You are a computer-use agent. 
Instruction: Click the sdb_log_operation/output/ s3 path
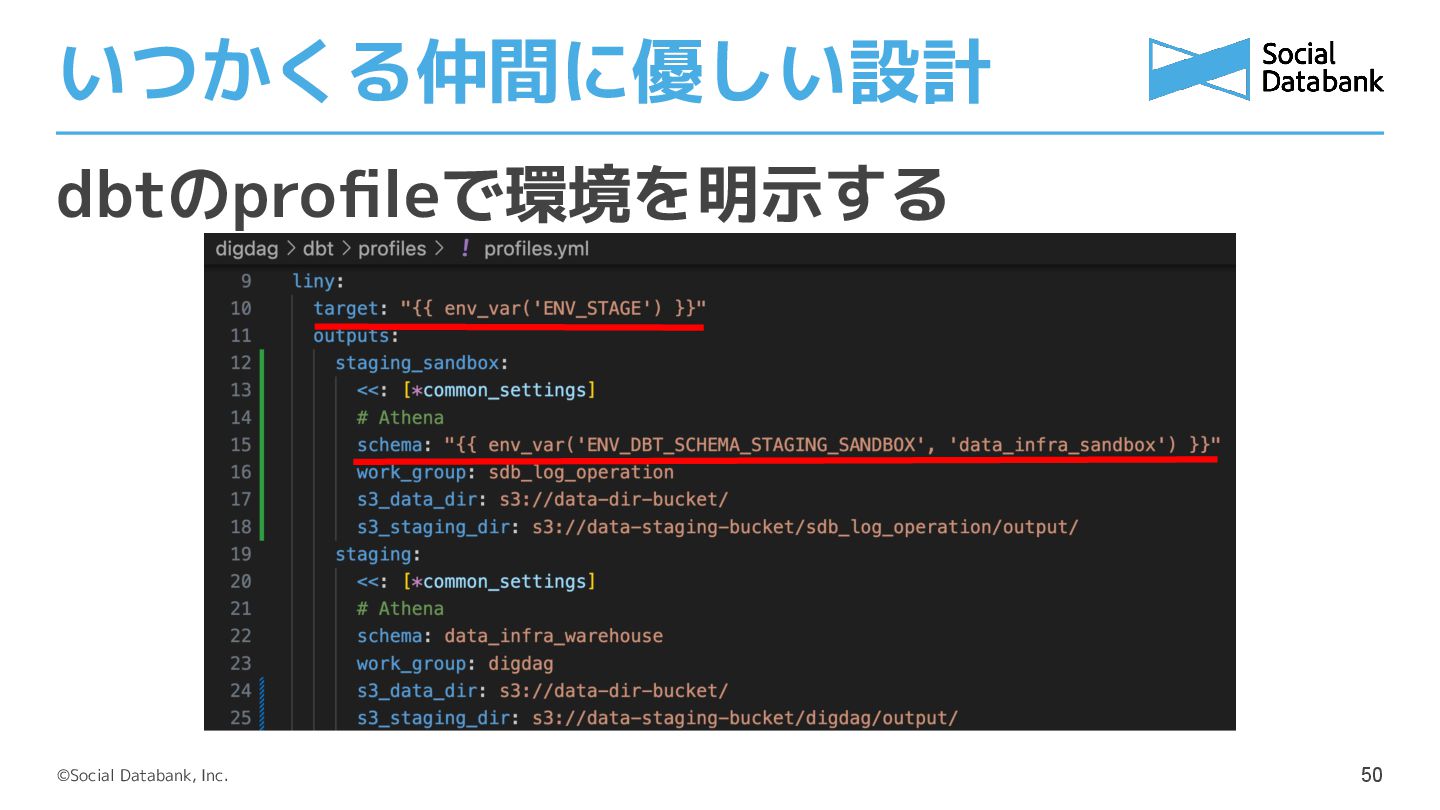tap(805, 526)
